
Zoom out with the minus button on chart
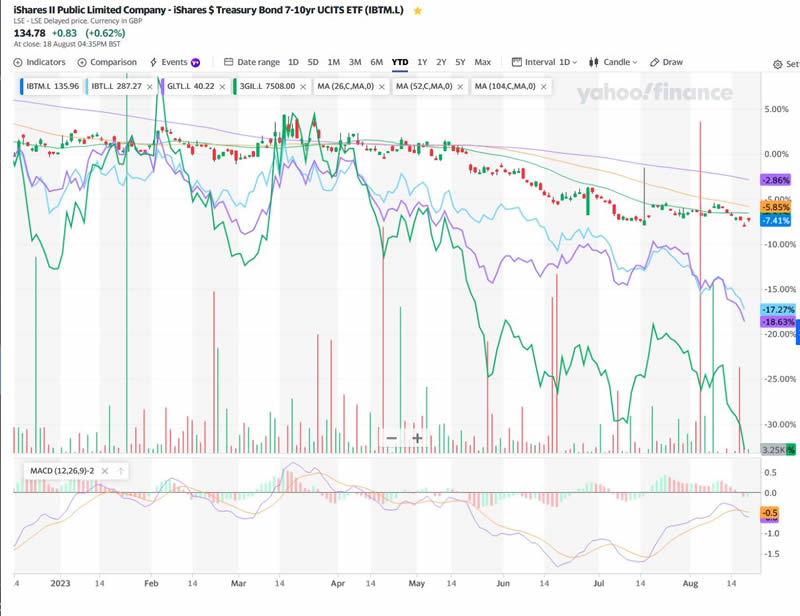click(x=391, y=438)
